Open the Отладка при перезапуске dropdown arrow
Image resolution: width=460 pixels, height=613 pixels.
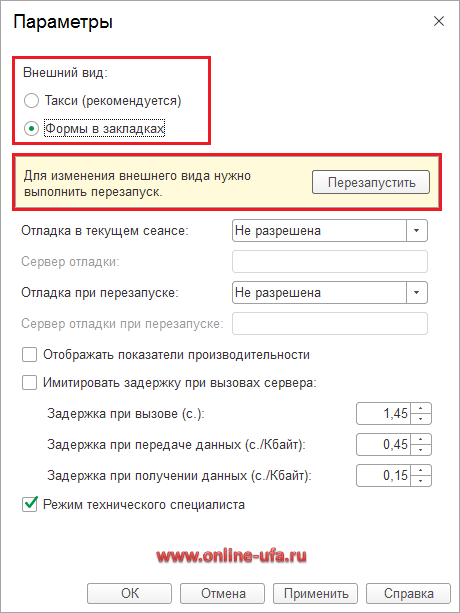417,292
